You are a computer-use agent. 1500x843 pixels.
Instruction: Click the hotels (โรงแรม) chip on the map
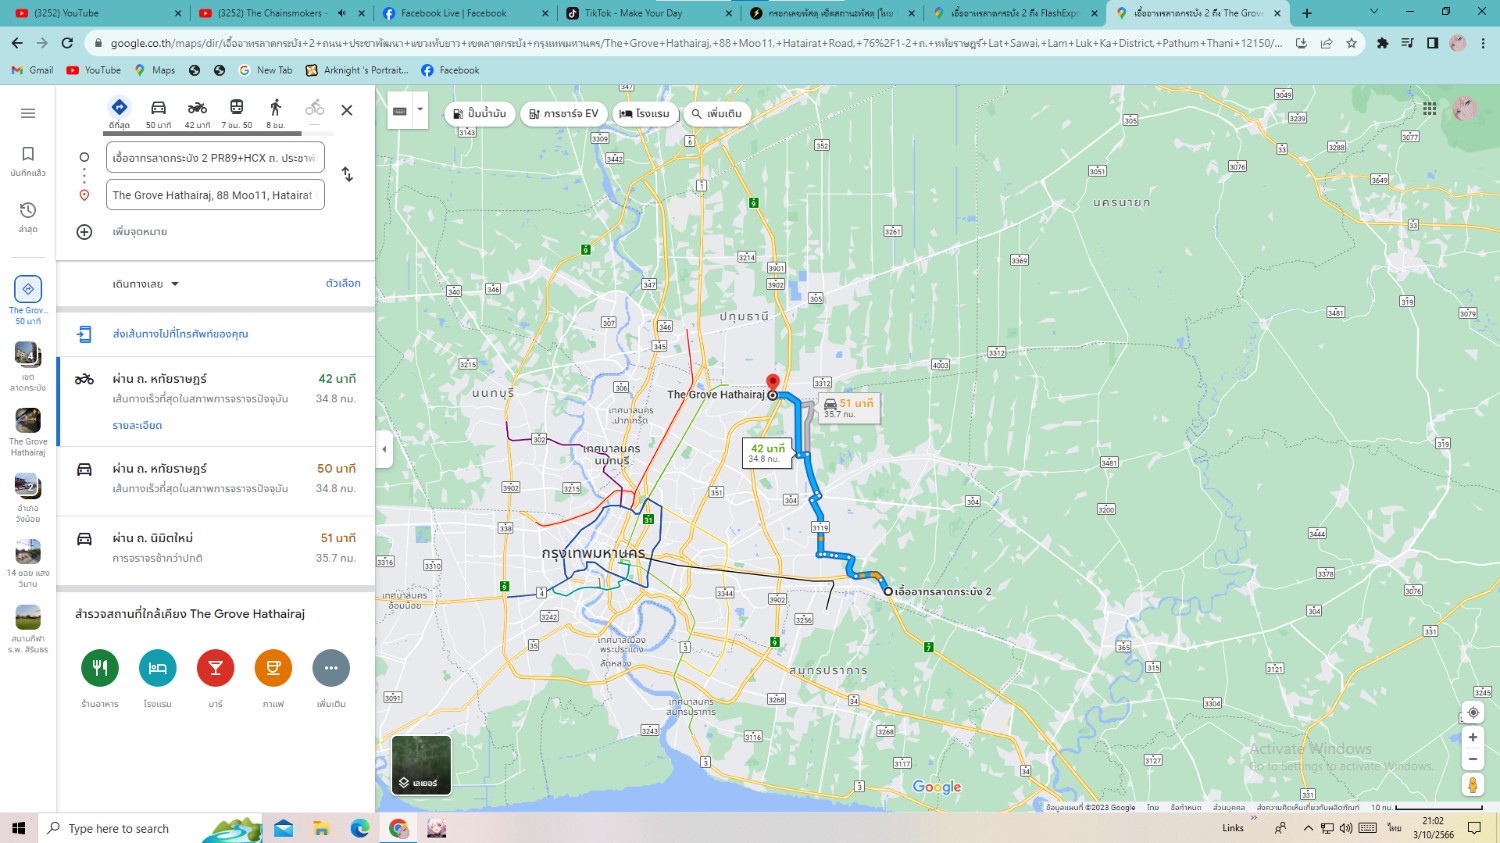tap(644, 113)
